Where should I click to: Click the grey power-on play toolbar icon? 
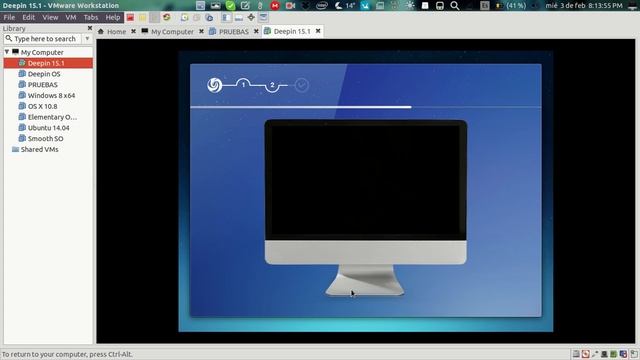[154, 18]
